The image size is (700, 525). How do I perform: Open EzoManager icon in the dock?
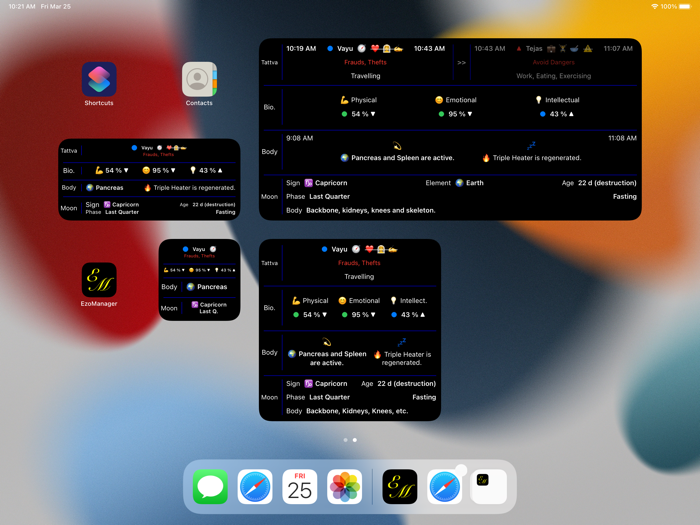coord(400,487)
